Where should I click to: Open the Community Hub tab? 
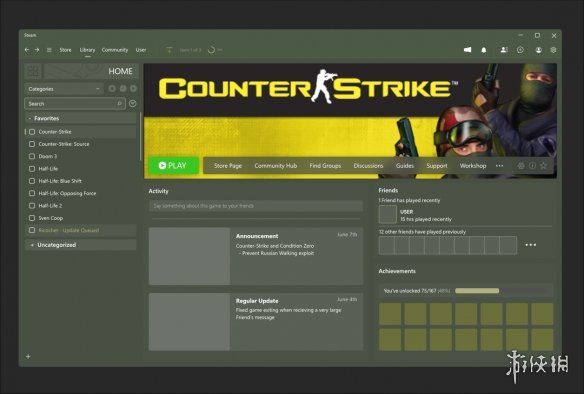(276, 166)
